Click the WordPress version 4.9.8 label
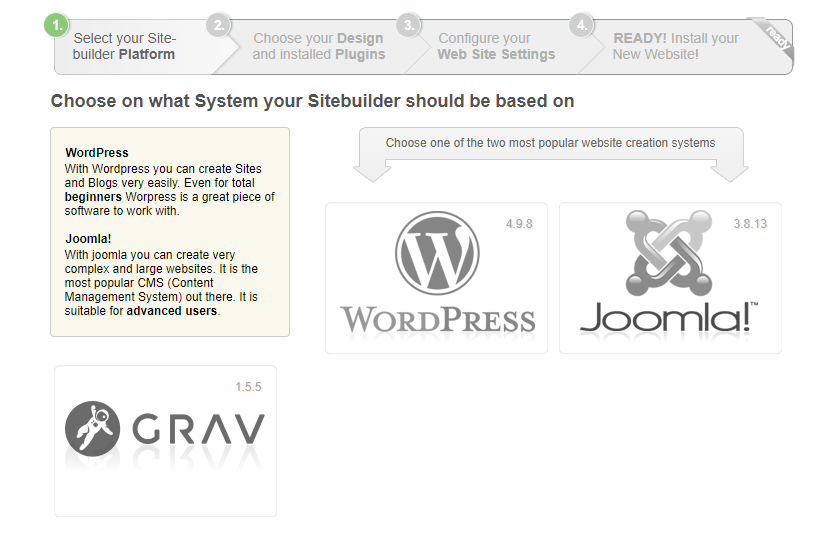This screenshot has width=823, height=544. tap(519, 224)
